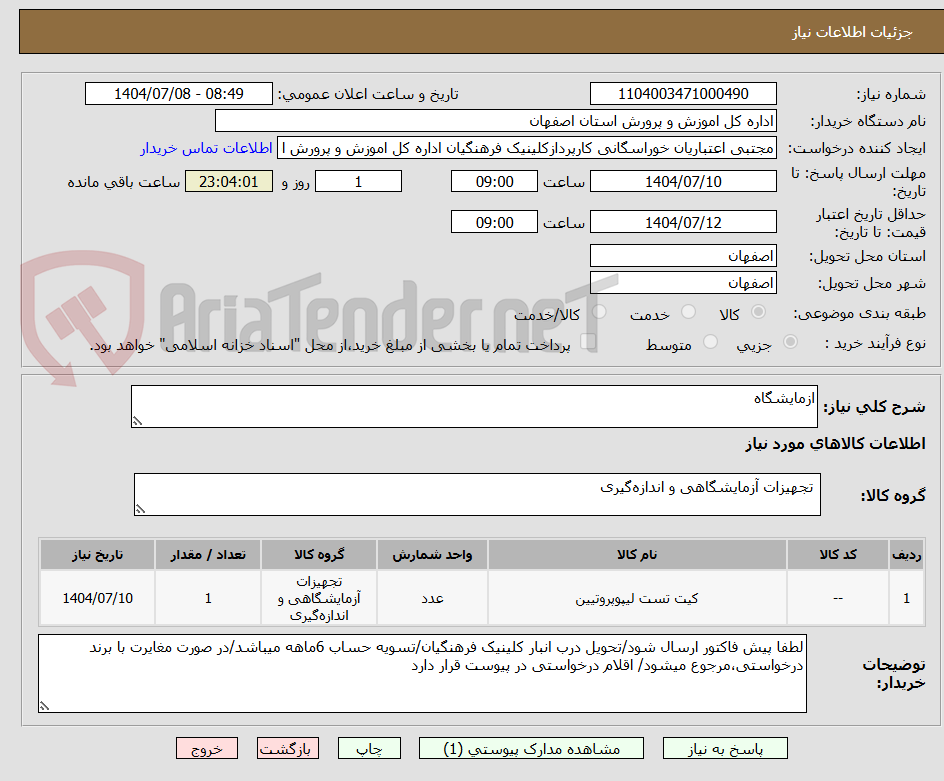
Task: Select the کیت تست لیپوپروتیین table row
Action: tap(637, 597)
